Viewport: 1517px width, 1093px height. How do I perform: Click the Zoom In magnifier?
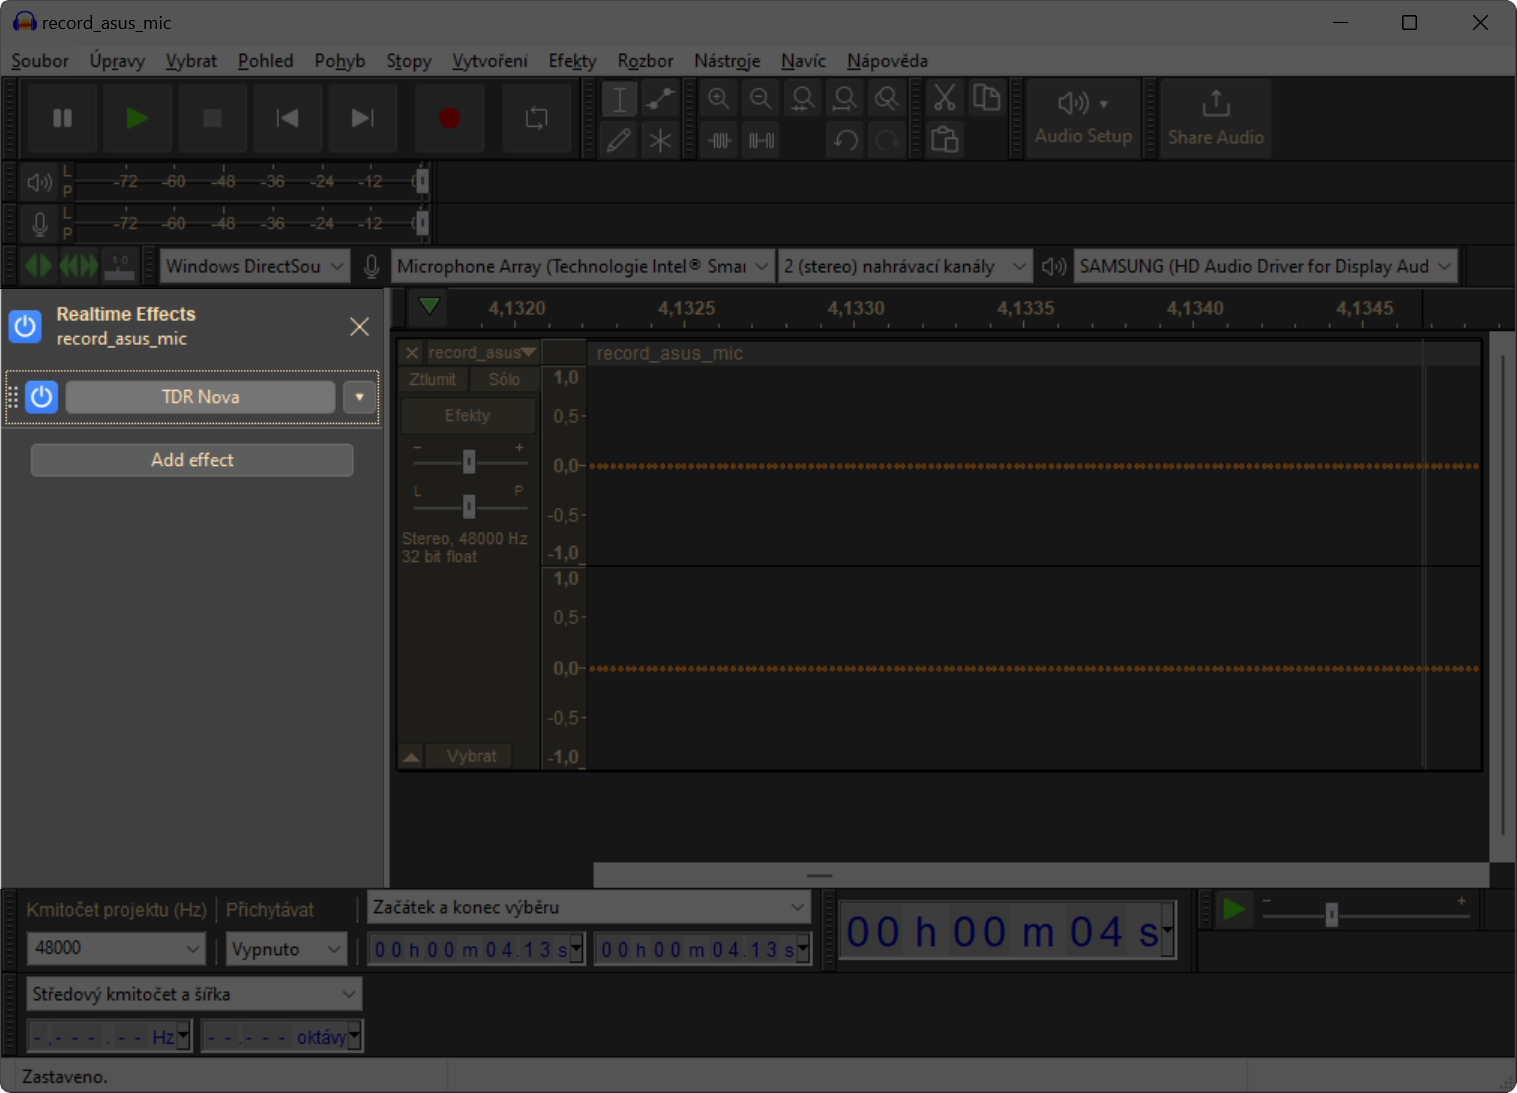point(719,99)
